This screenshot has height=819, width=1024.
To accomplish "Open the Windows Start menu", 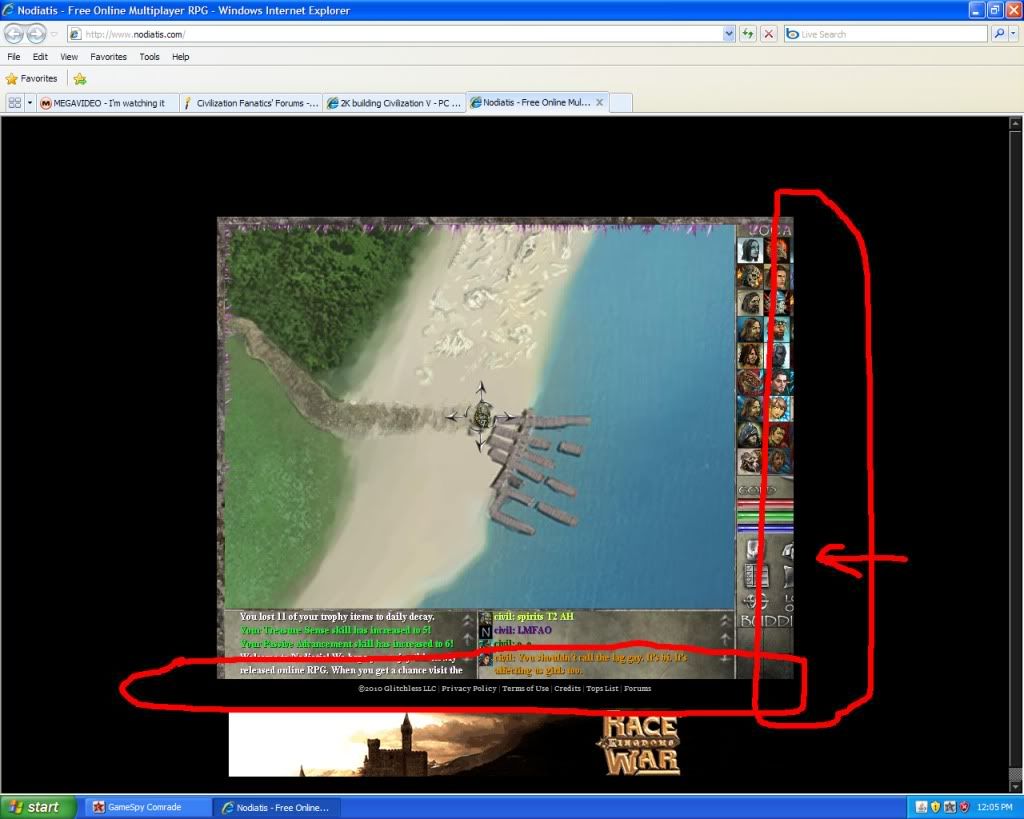I will pos(38,807).
